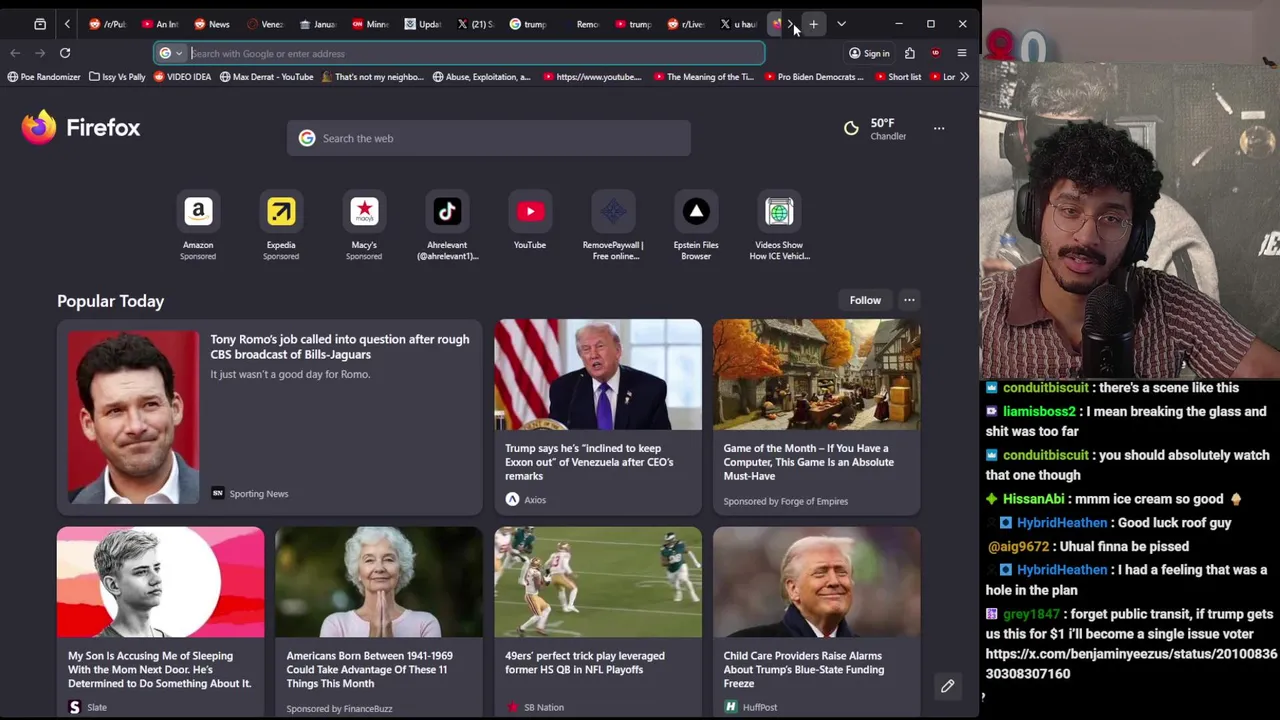The height and width of the screenshot is (720, 1280).
Task: Switch to the /r/Pul Reddit tab
Action: pos(108,24)
